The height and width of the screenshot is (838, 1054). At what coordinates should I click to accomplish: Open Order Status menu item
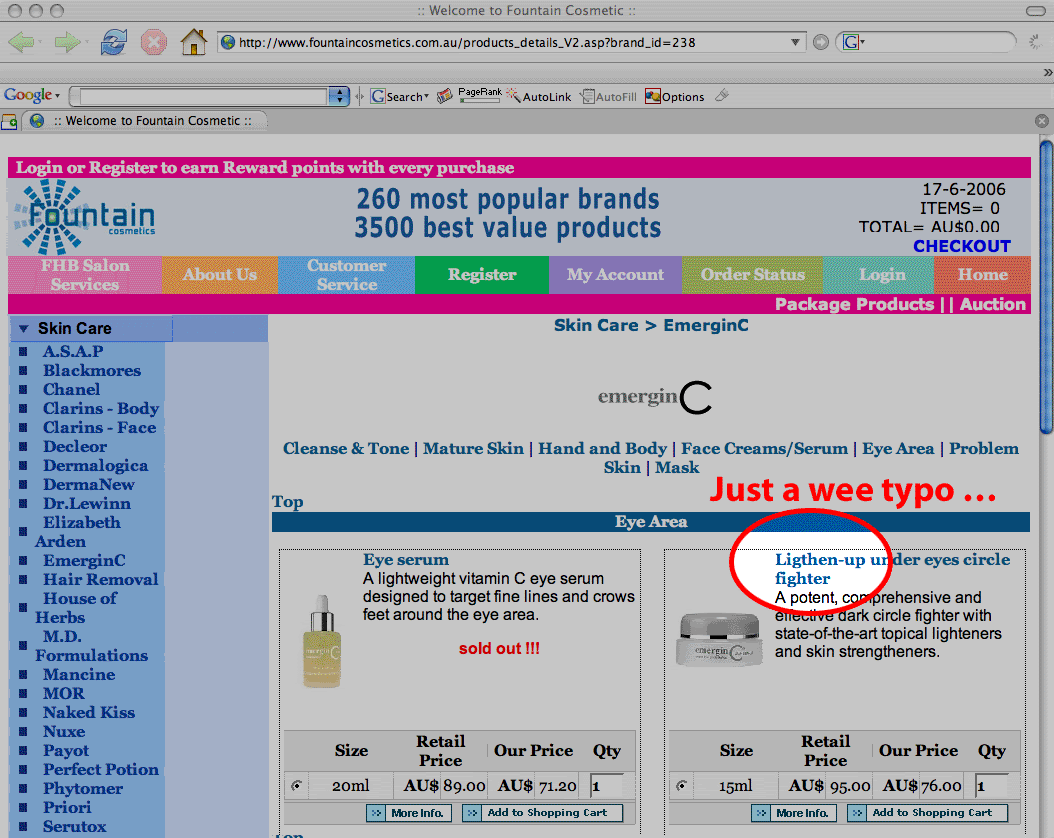click(752, 275)
